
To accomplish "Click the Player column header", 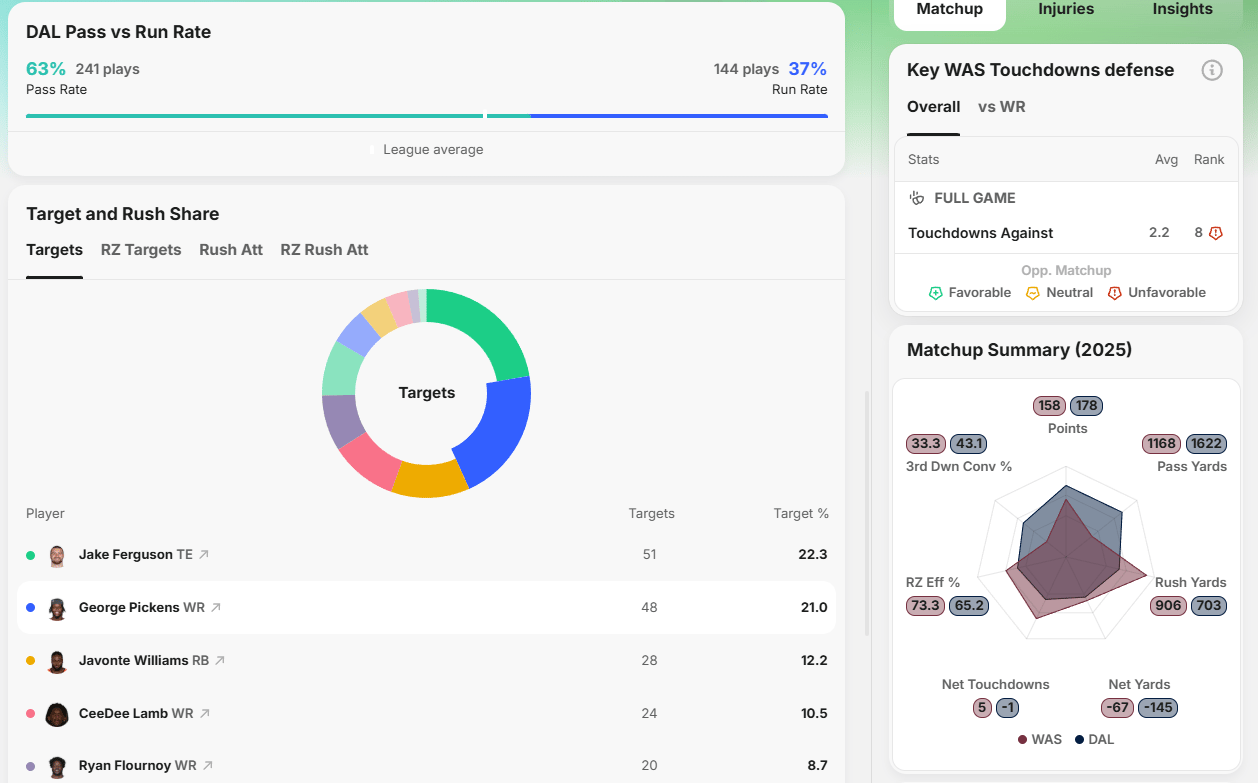I will tap(45, 514).
